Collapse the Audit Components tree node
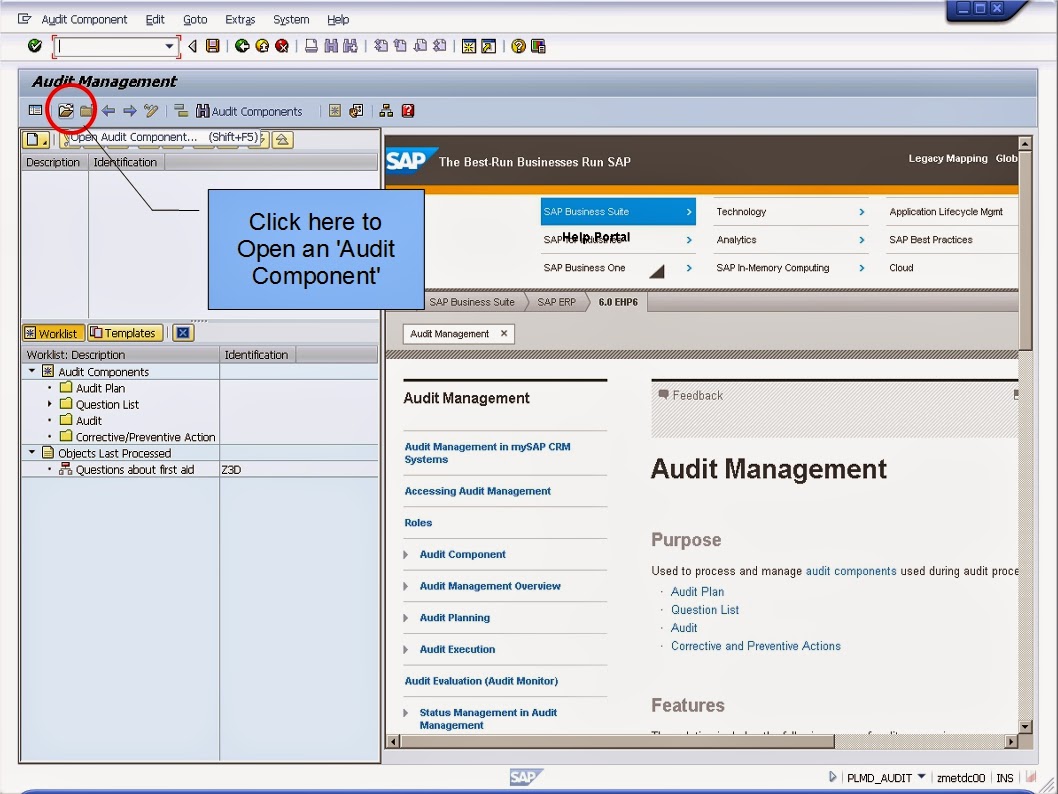 32,371
